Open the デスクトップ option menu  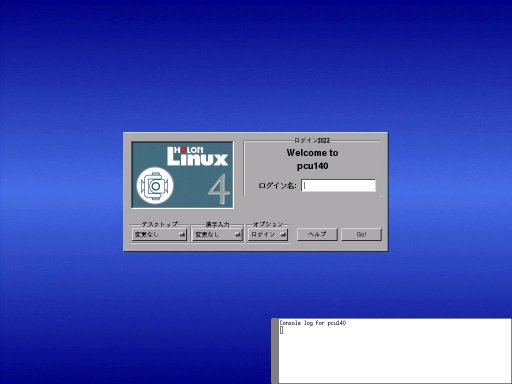point(159,235)
